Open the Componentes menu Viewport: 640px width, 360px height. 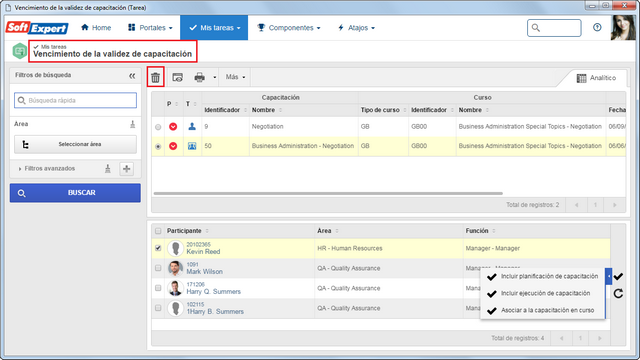click(x=289, y=28)
